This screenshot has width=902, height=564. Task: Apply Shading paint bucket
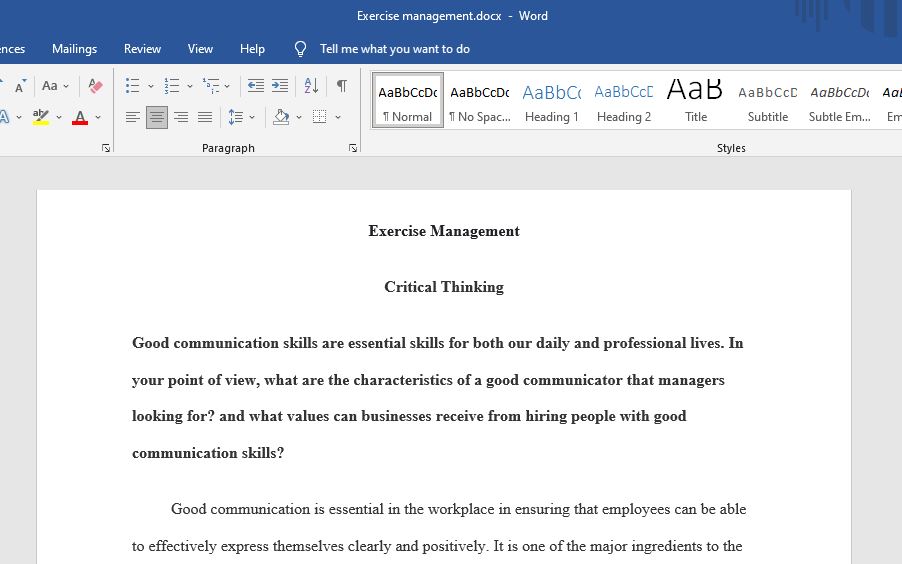pyautogui.click(x=281, y=117)
